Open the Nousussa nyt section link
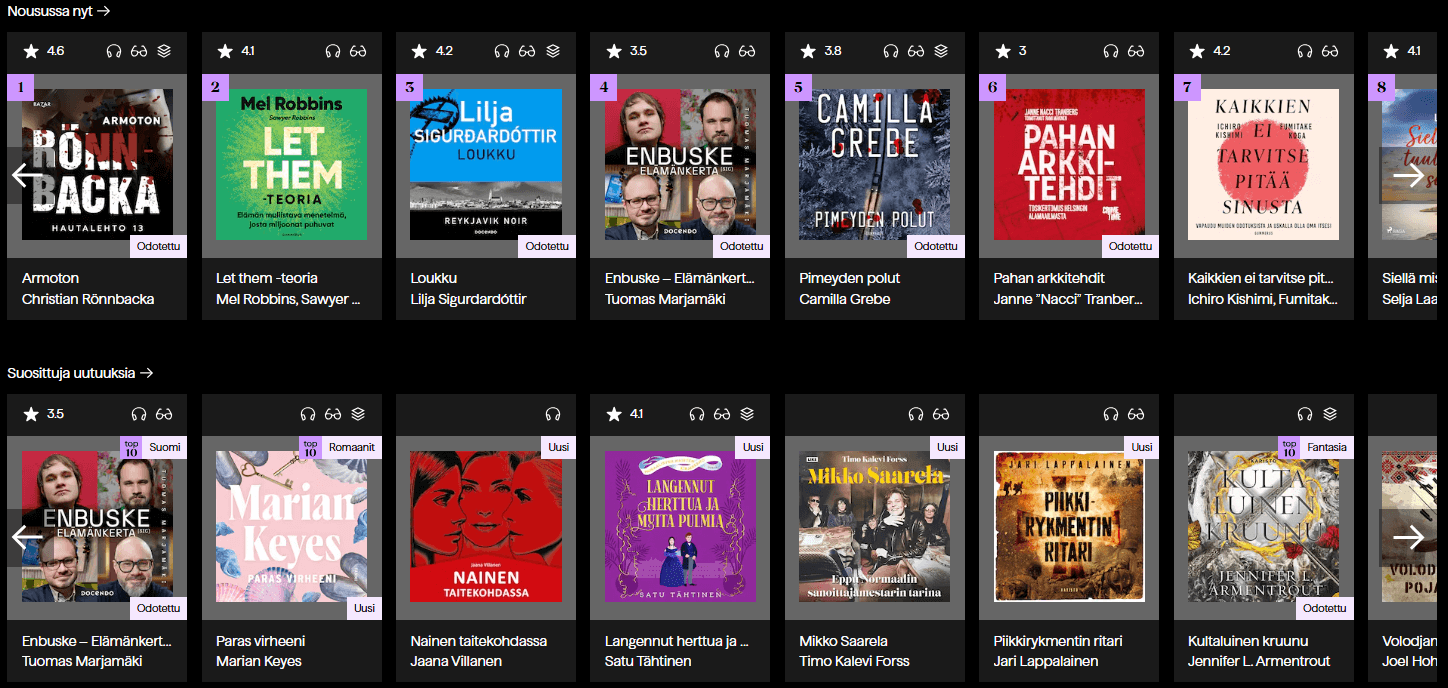Screen dimensions: 1448x688 pyautogui.click(x=58, y=11)
